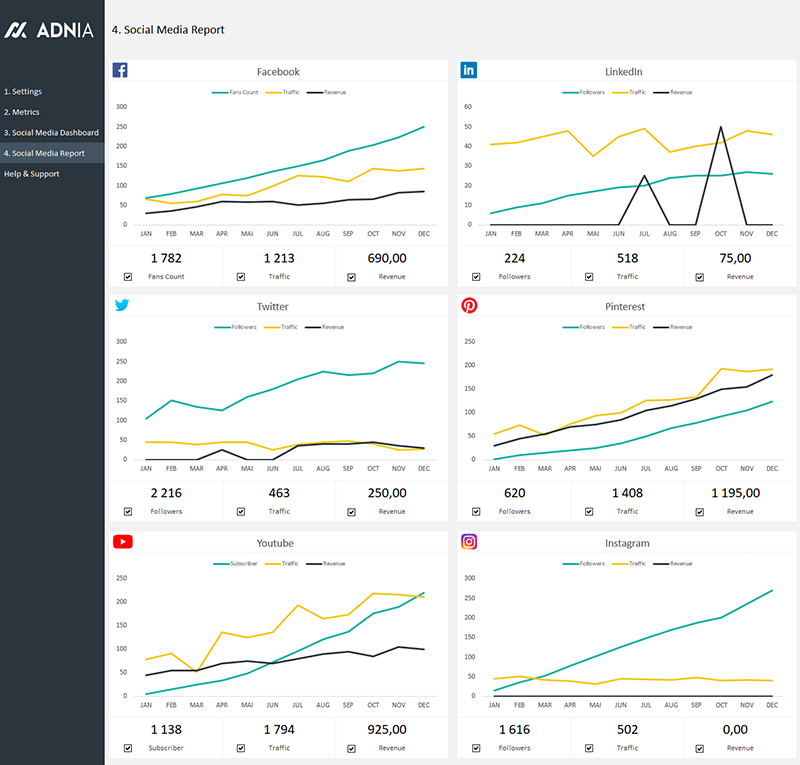Click the Facebook logo icon
The height and width of the screenshot is (765, 800).
[x=120, y=71]
